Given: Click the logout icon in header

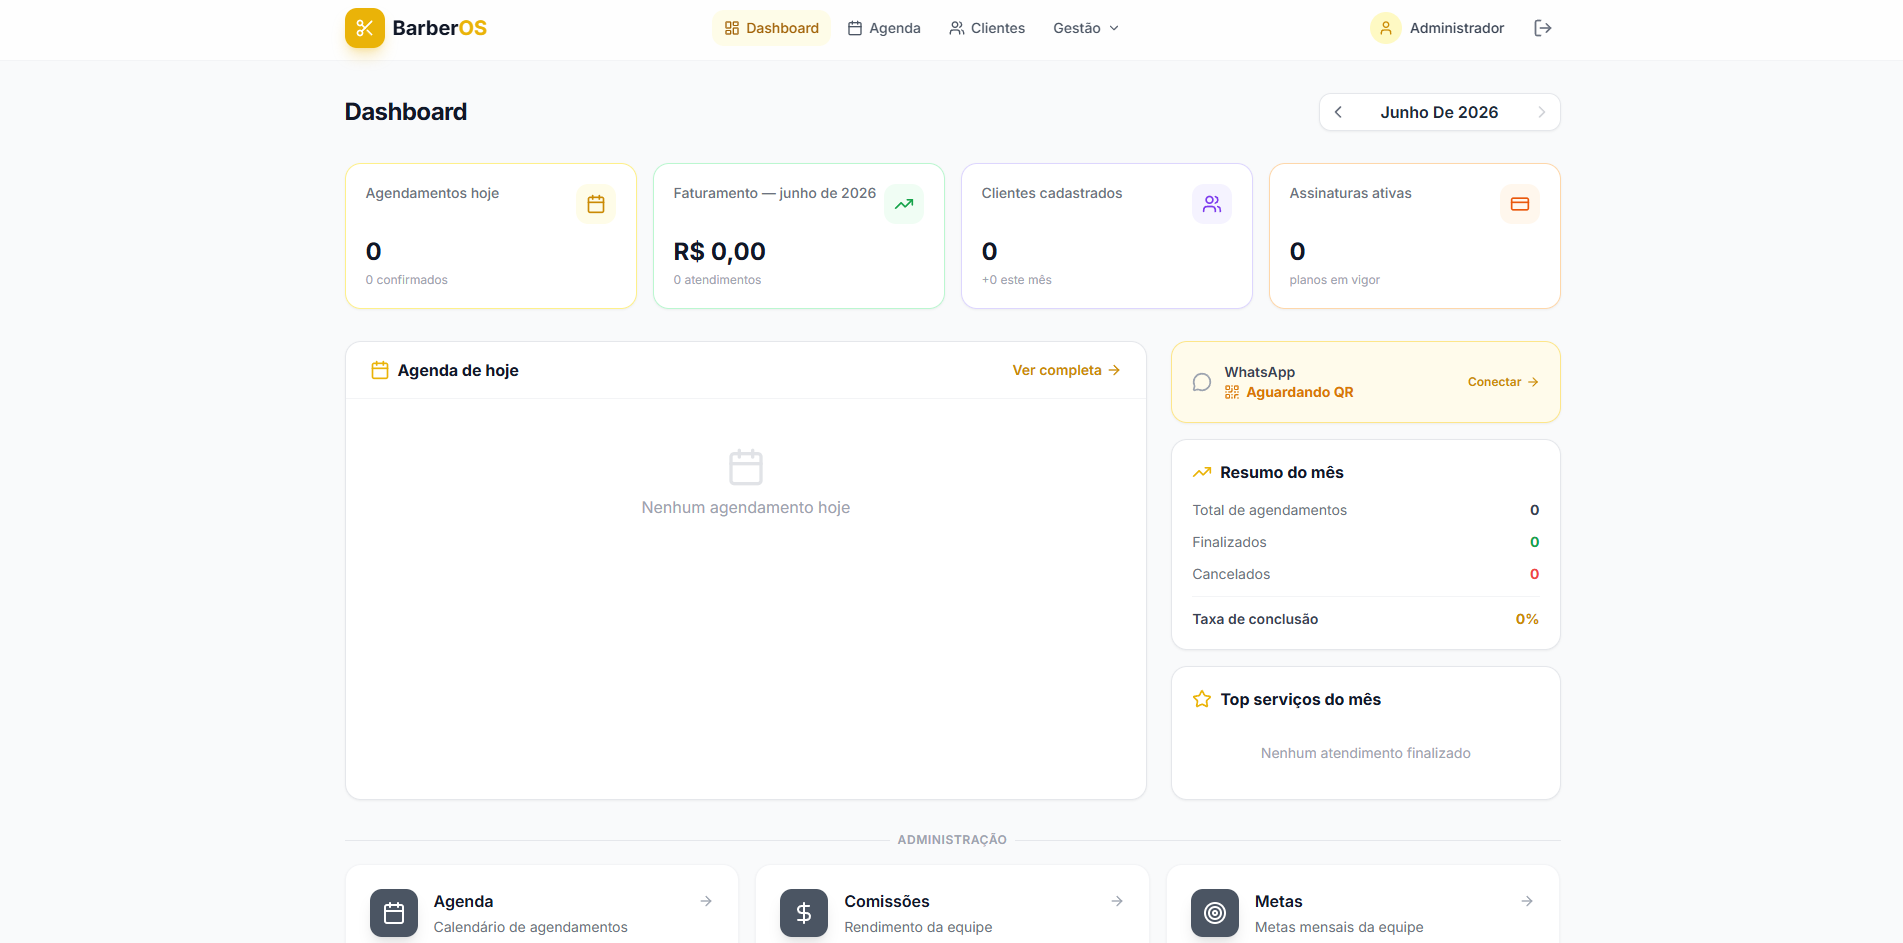Looking at the screenshot, I should [x=1543, y=28].
